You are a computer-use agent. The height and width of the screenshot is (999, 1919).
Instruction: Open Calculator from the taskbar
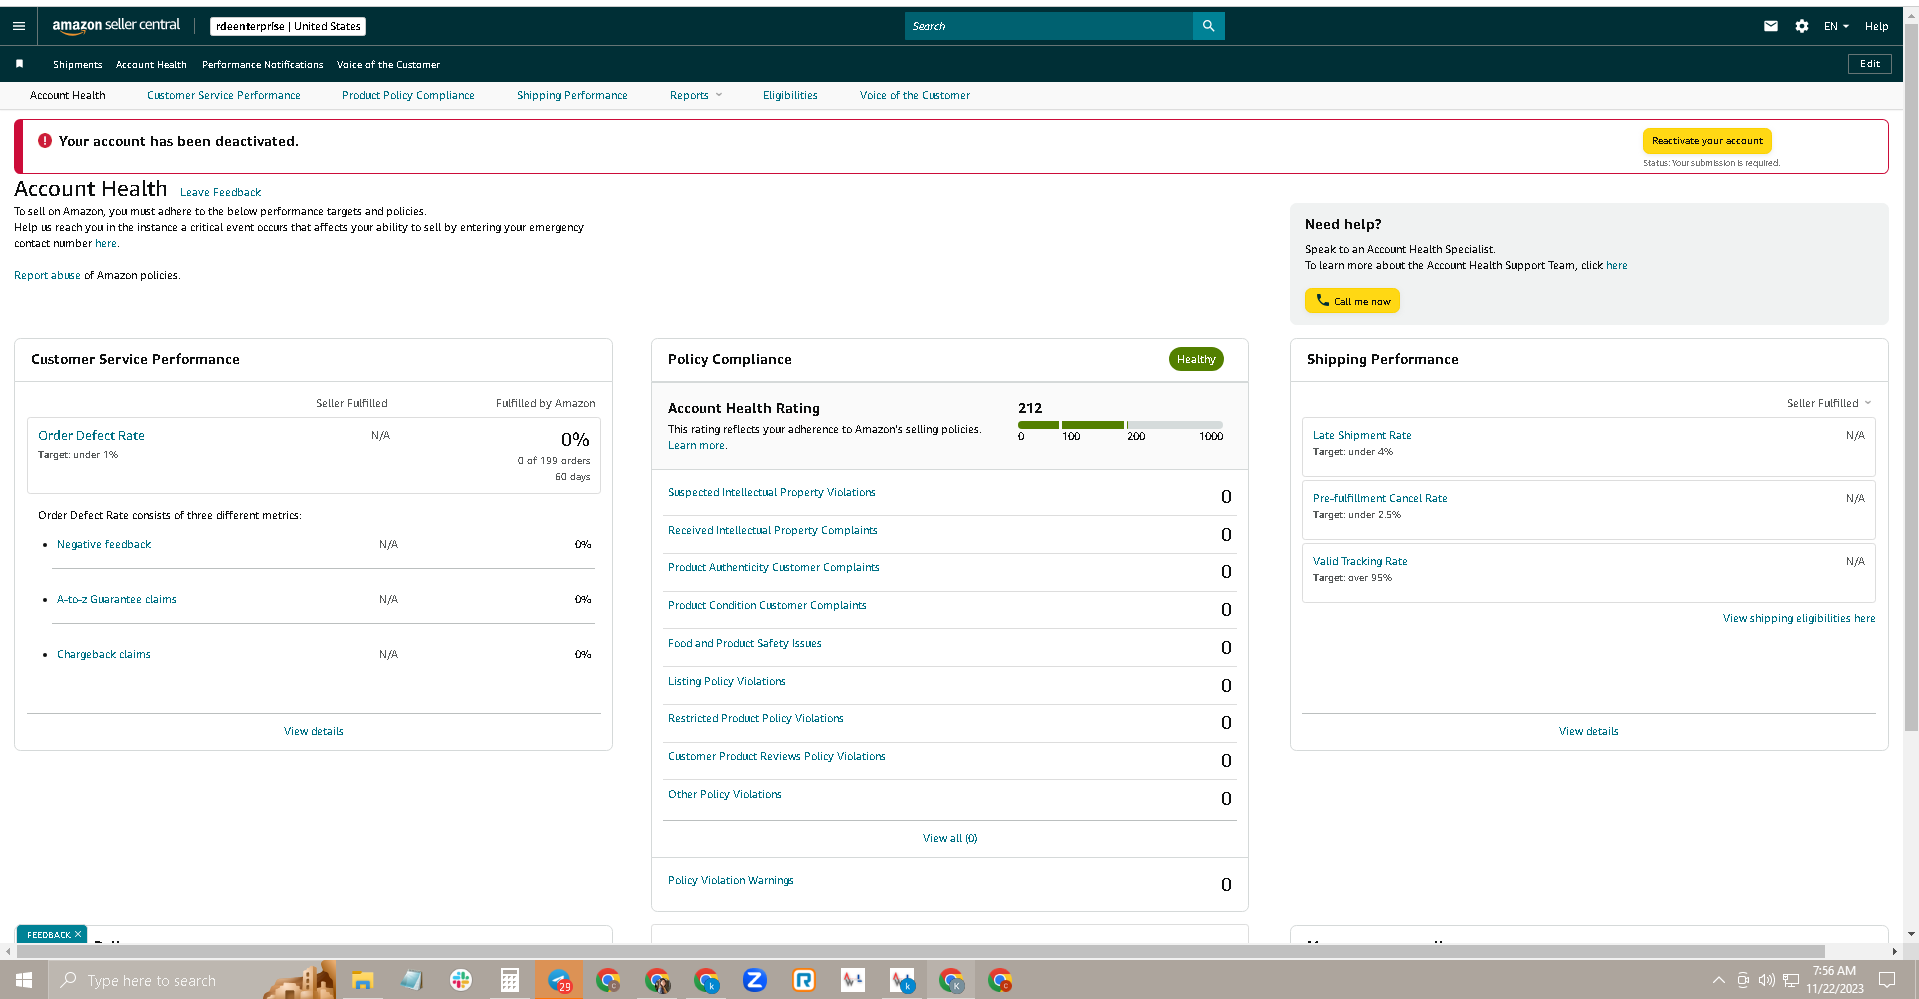pyautogui.click(x=509, y=980)
